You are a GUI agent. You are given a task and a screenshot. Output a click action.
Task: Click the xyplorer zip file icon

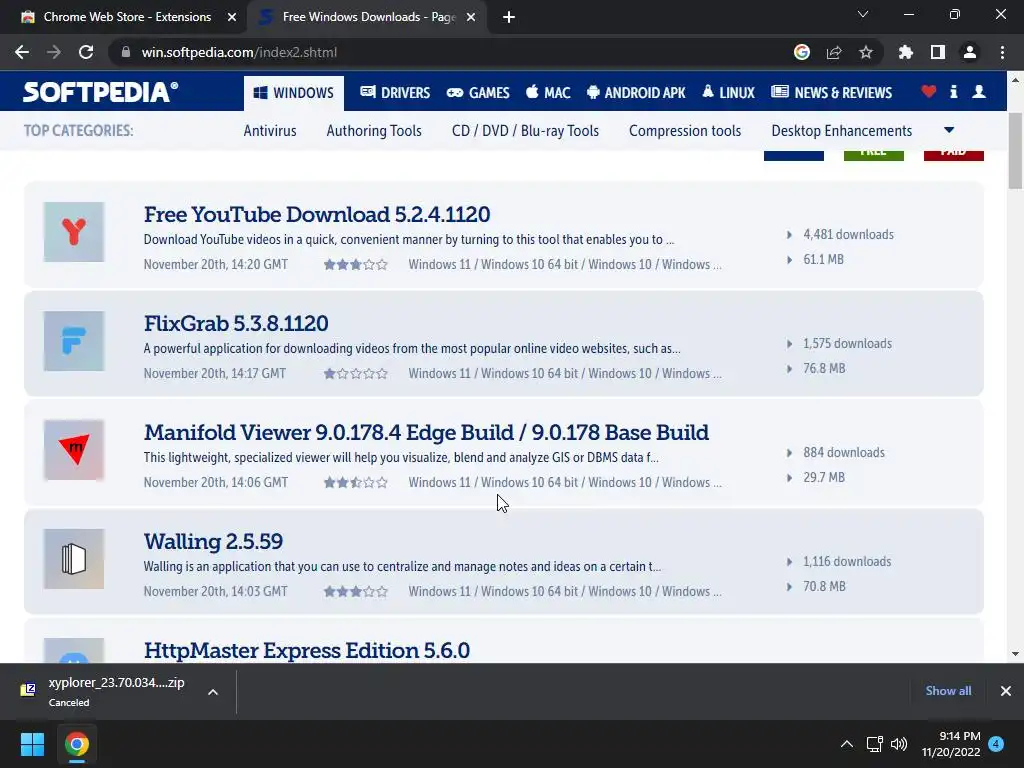28,690
